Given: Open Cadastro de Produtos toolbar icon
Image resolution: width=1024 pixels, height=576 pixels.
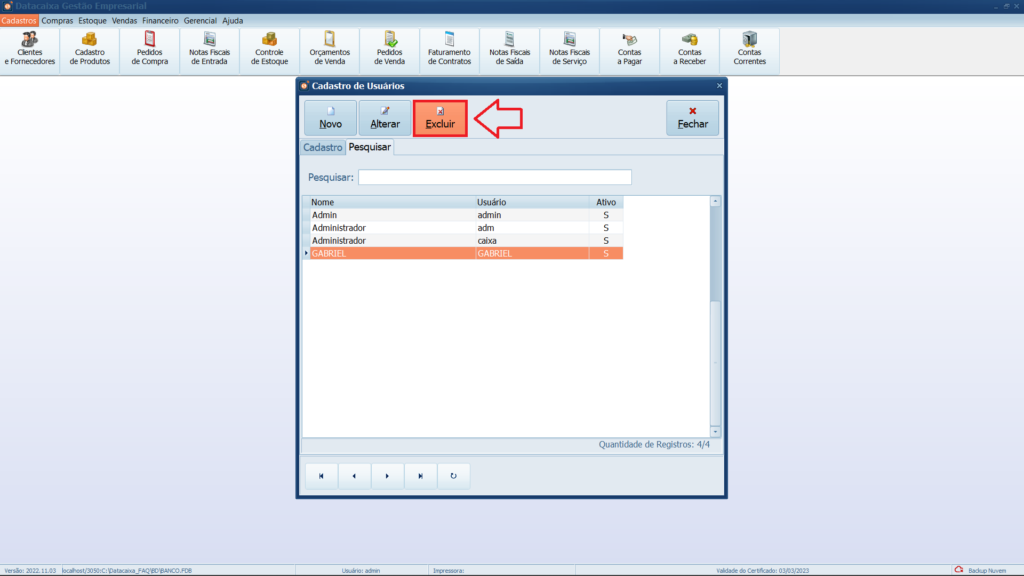Looking at the screenshot, I should (x=90, y=49).
